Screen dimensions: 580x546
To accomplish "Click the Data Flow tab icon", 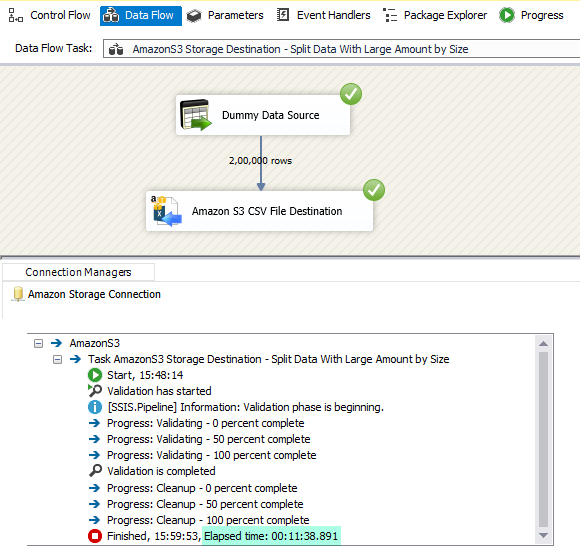I will [111, 16].
